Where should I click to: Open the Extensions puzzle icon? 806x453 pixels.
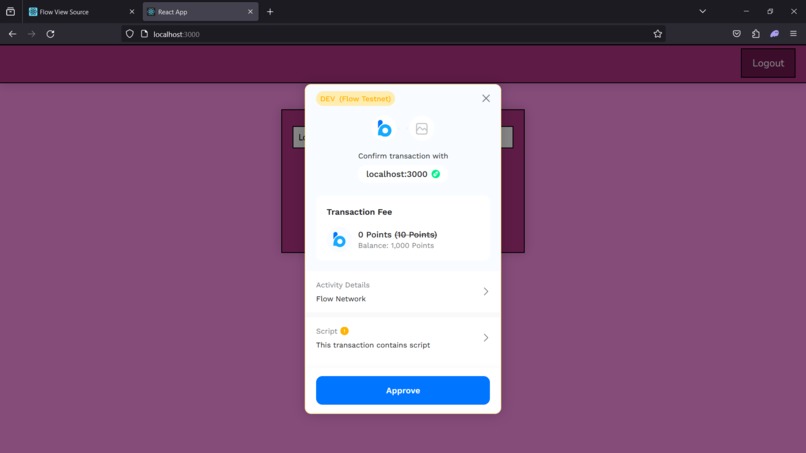pos(756,34)
